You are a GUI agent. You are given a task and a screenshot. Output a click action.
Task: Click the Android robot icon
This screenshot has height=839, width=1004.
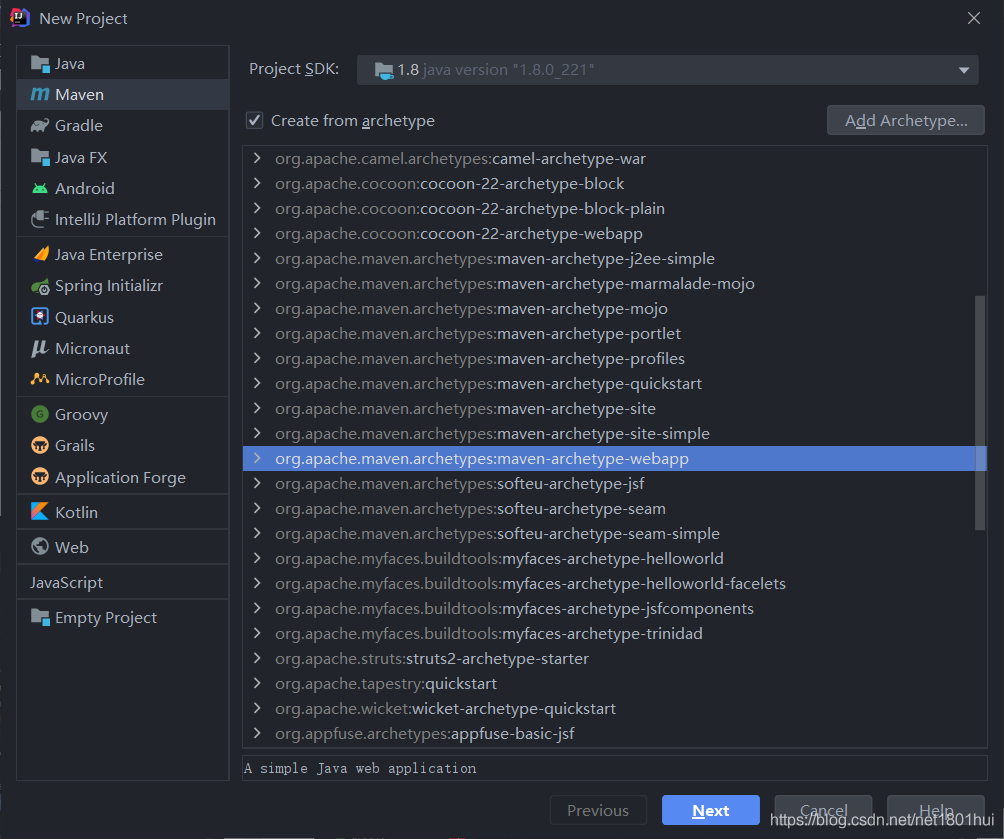[x=40, y=188]
